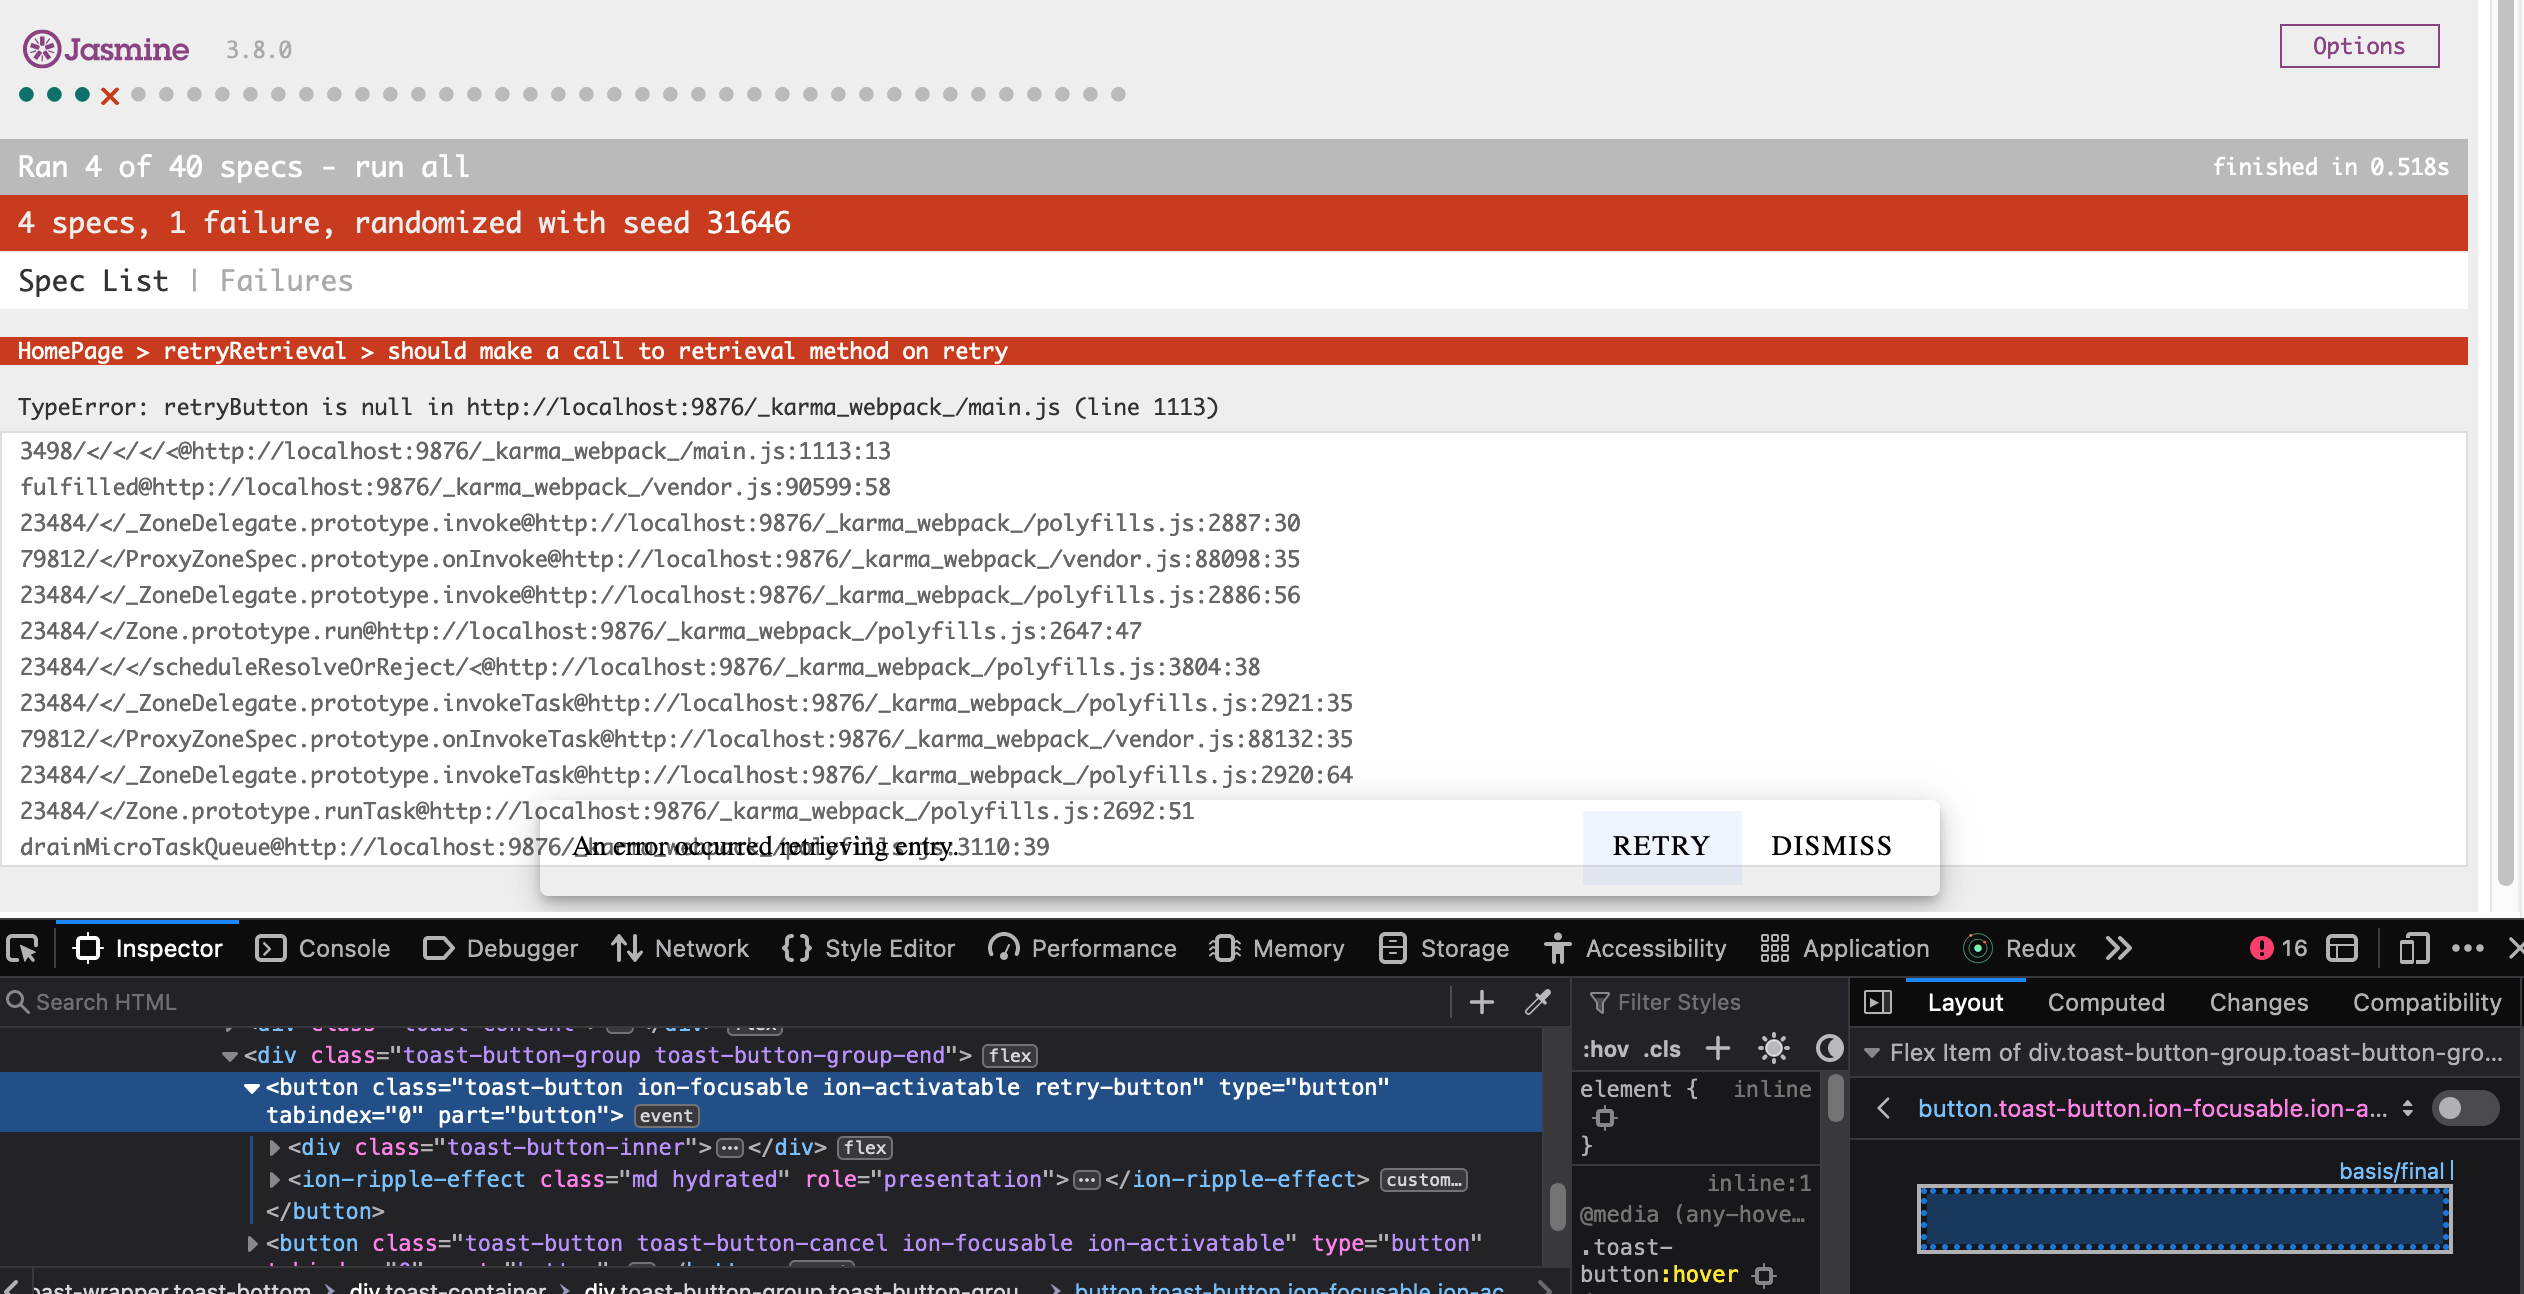Toggle dark color scheme simulation moon icon
Image resolution: width=2524 pixels, height=1294 pixels.
click(x=1830, y=1048)
